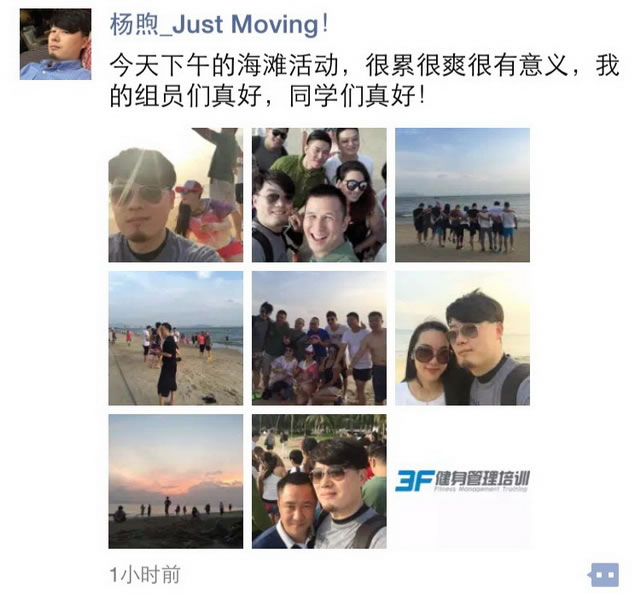
Task: Open the 杨煦_Just Moving! profile name
Action: tap(219, 24)
